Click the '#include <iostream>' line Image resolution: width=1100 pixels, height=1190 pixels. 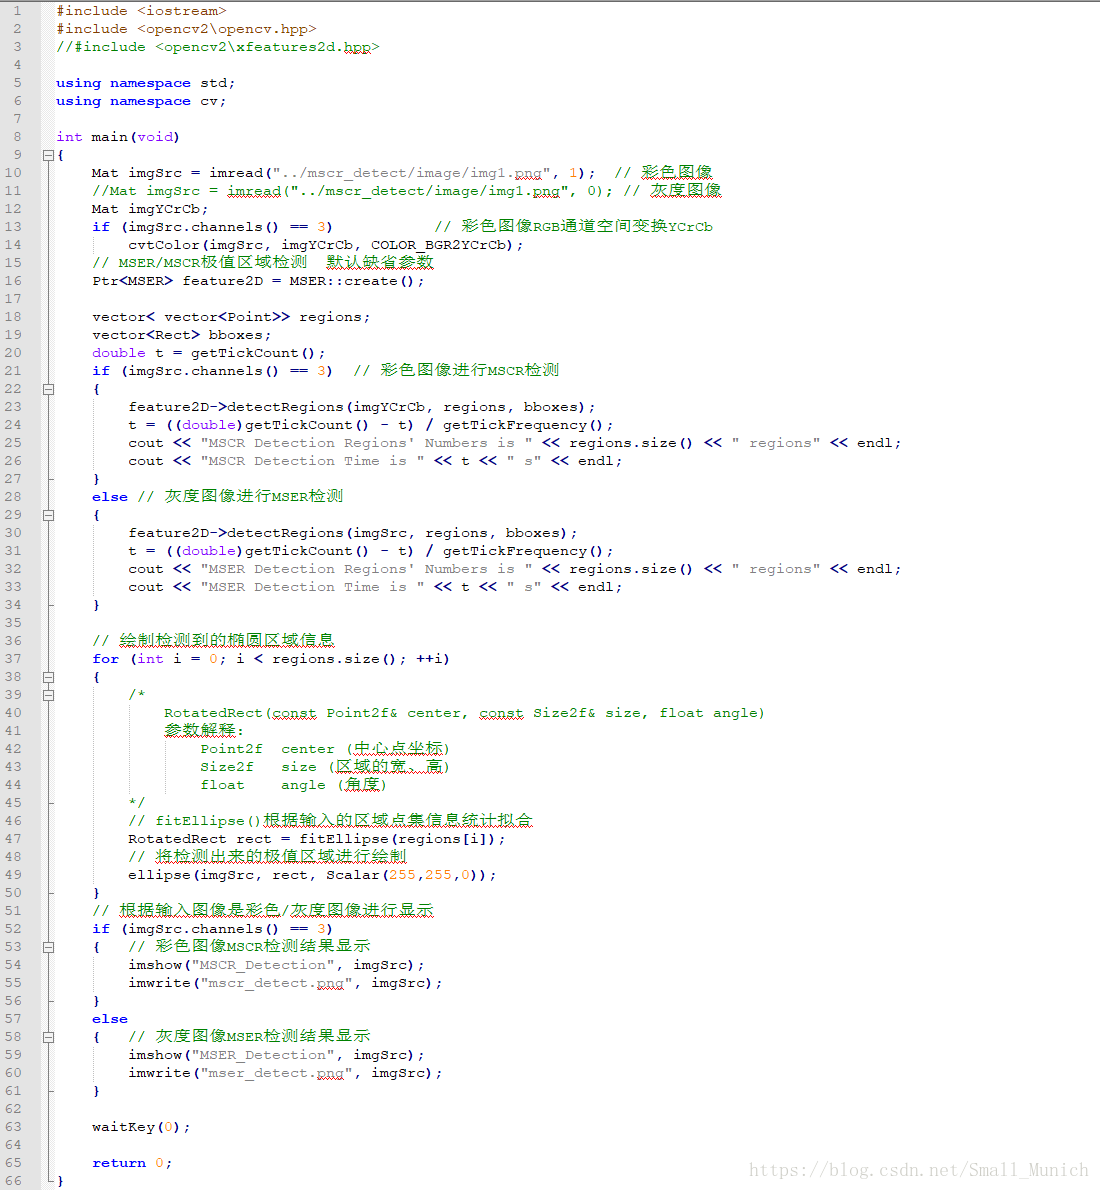coord(141,11)
